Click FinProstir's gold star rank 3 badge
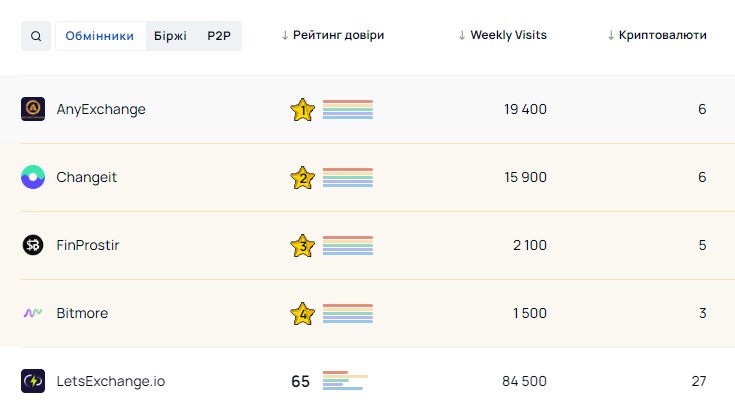735x413 pixels. click(302, 246)
